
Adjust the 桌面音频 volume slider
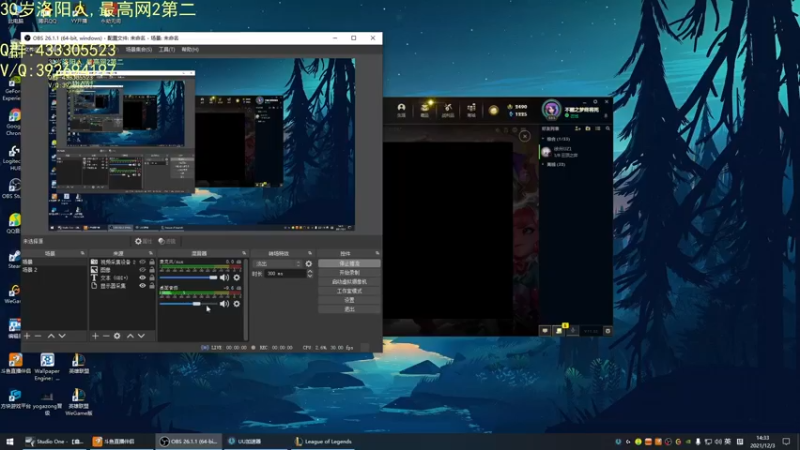tap(188, 304)
